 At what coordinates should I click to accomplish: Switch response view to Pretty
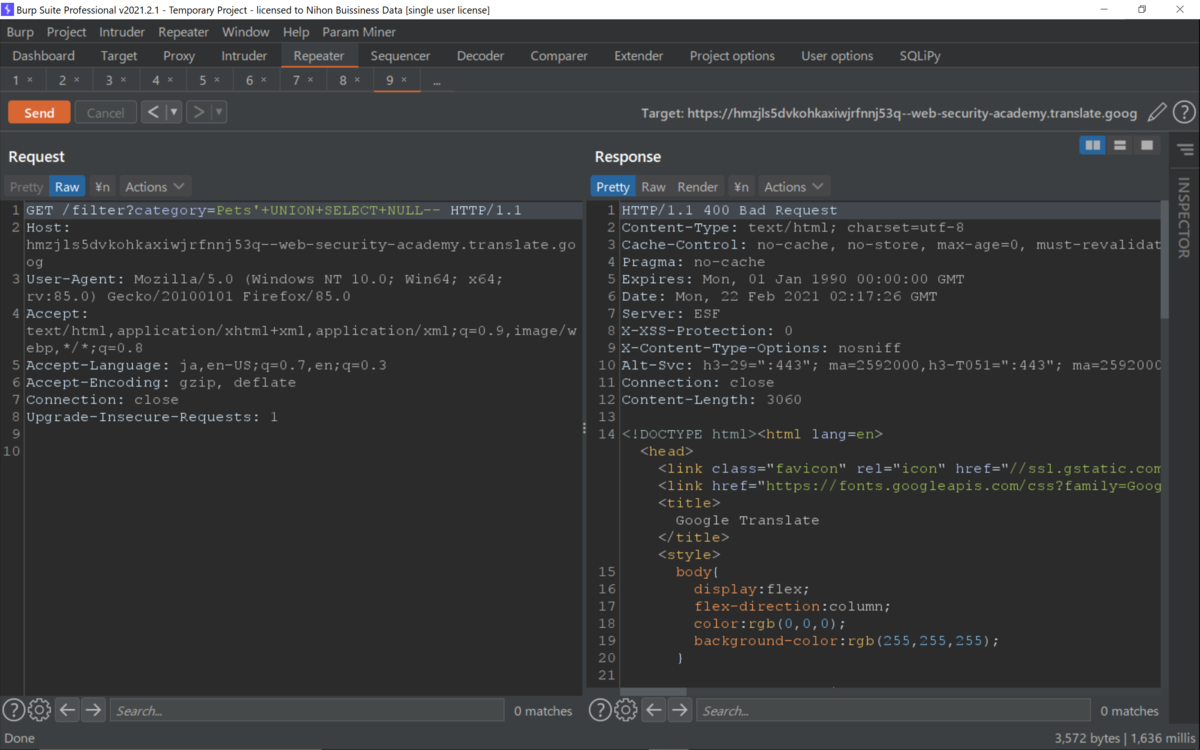613,187
